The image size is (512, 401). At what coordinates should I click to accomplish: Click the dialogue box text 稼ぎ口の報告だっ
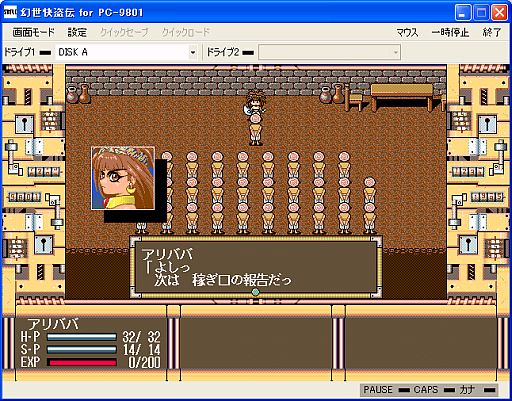point(242,280)
